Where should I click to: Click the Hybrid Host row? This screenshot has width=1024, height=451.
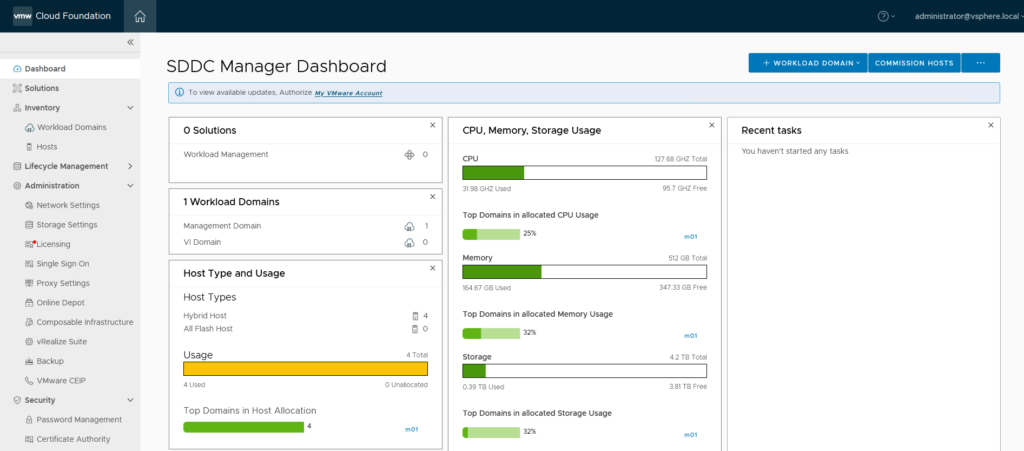(306, 316)
